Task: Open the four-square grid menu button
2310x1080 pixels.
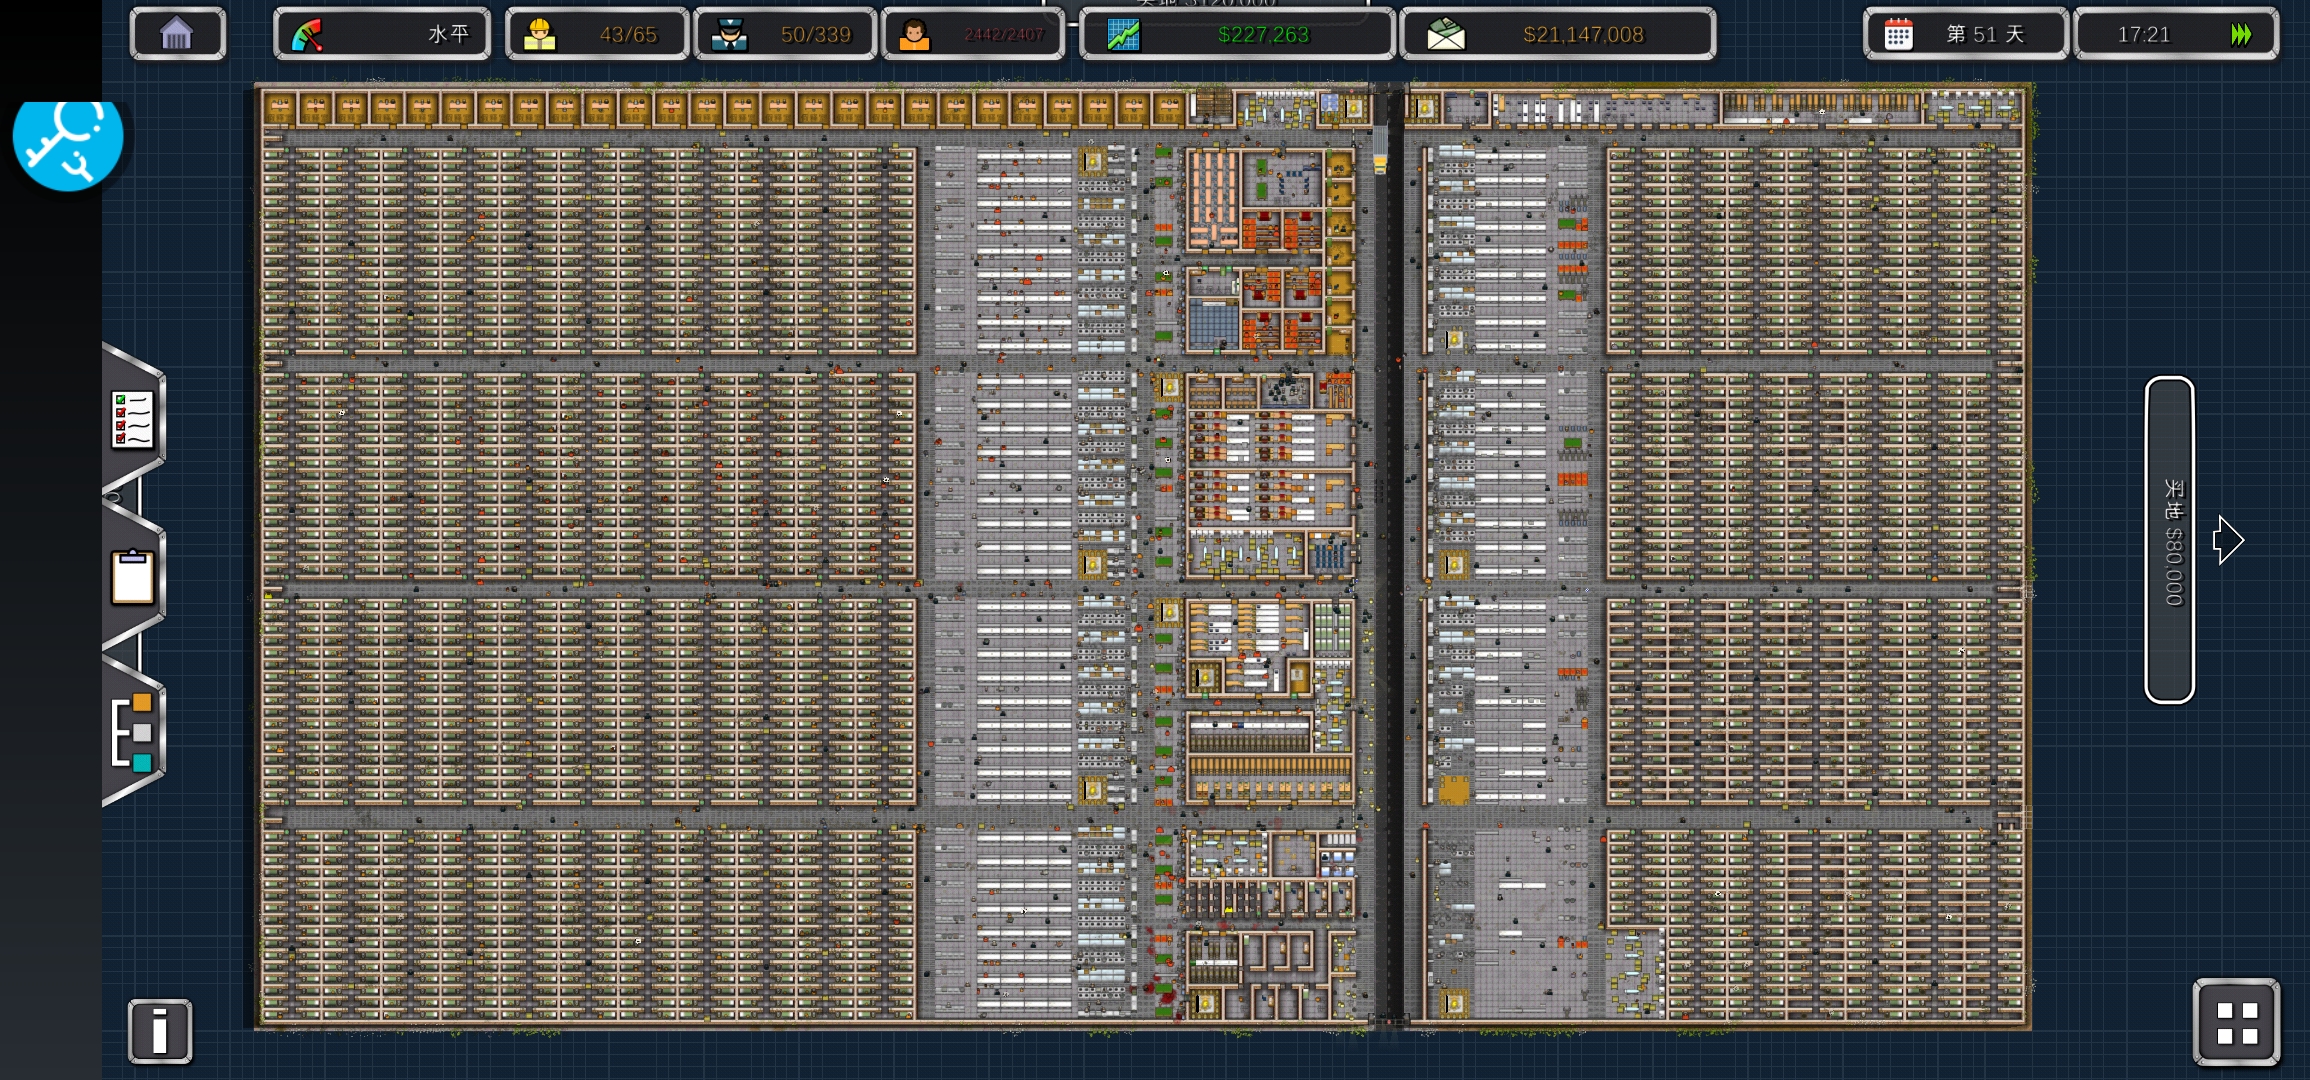Action: coord(2236,1023)
